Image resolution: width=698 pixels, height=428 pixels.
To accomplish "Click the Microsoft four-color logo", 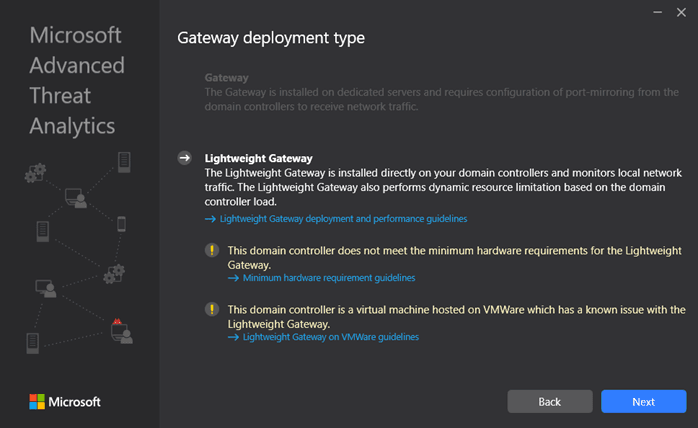I will coord(37,401).
